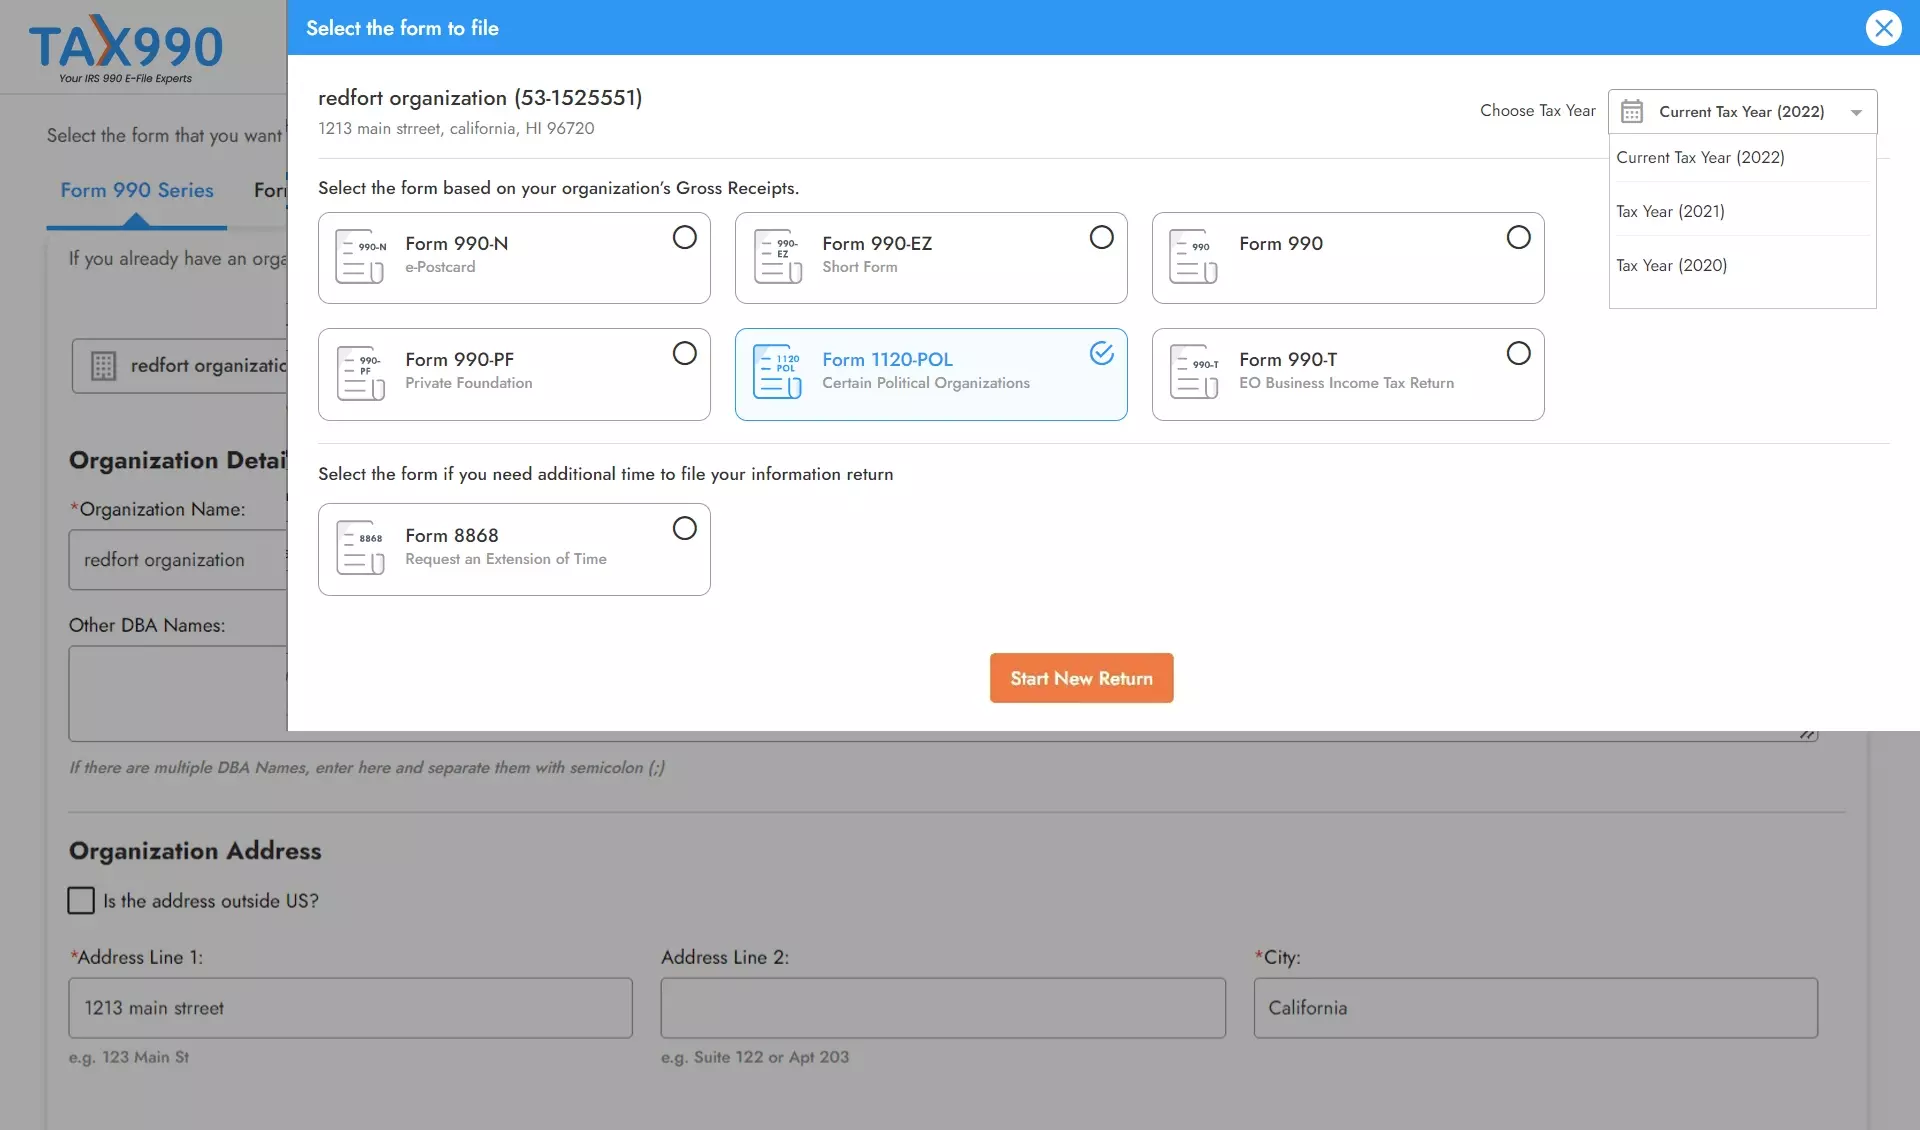Viewport: 1920px width, 1130px height.
Task: Click the TAX990 logo
Action: [125, 48]
